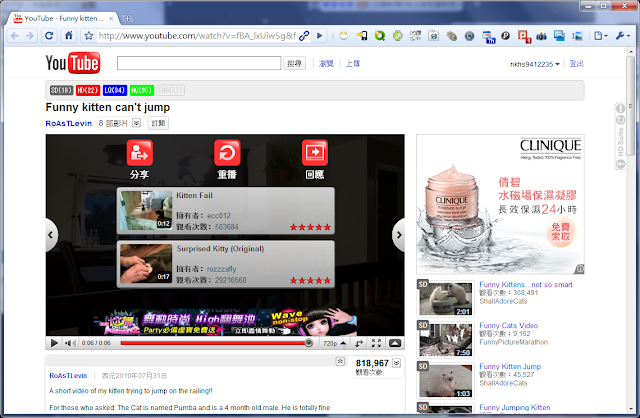This screenshot has height=418, width=640.
Task: Click the YouTube logo
Action: pyautogui.click(x=73, y=63)
